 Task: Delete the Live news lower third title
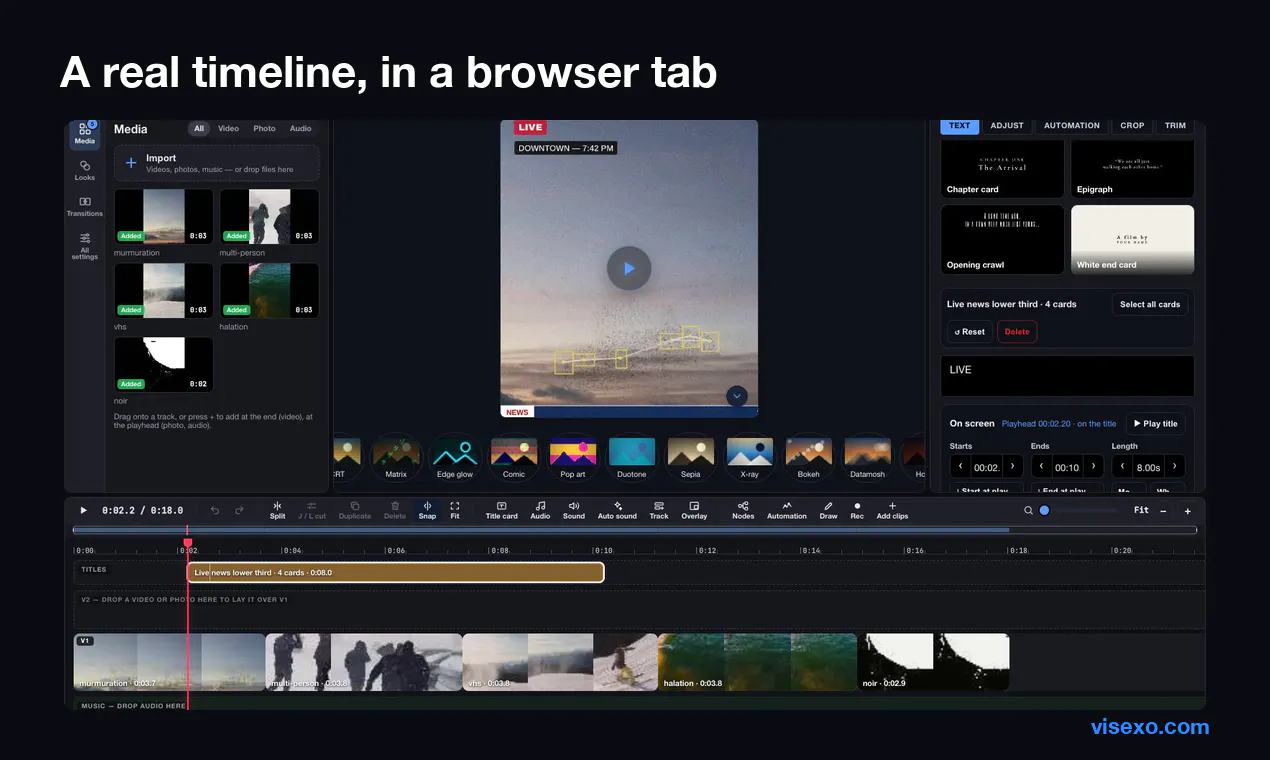[1017, 332]
